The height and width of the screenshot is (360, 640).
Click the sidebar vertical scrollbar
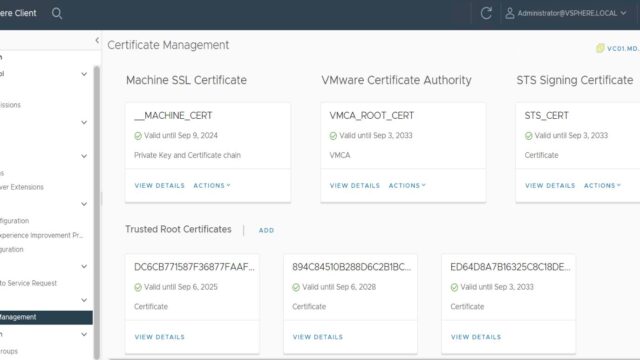[x=97, y=212]
